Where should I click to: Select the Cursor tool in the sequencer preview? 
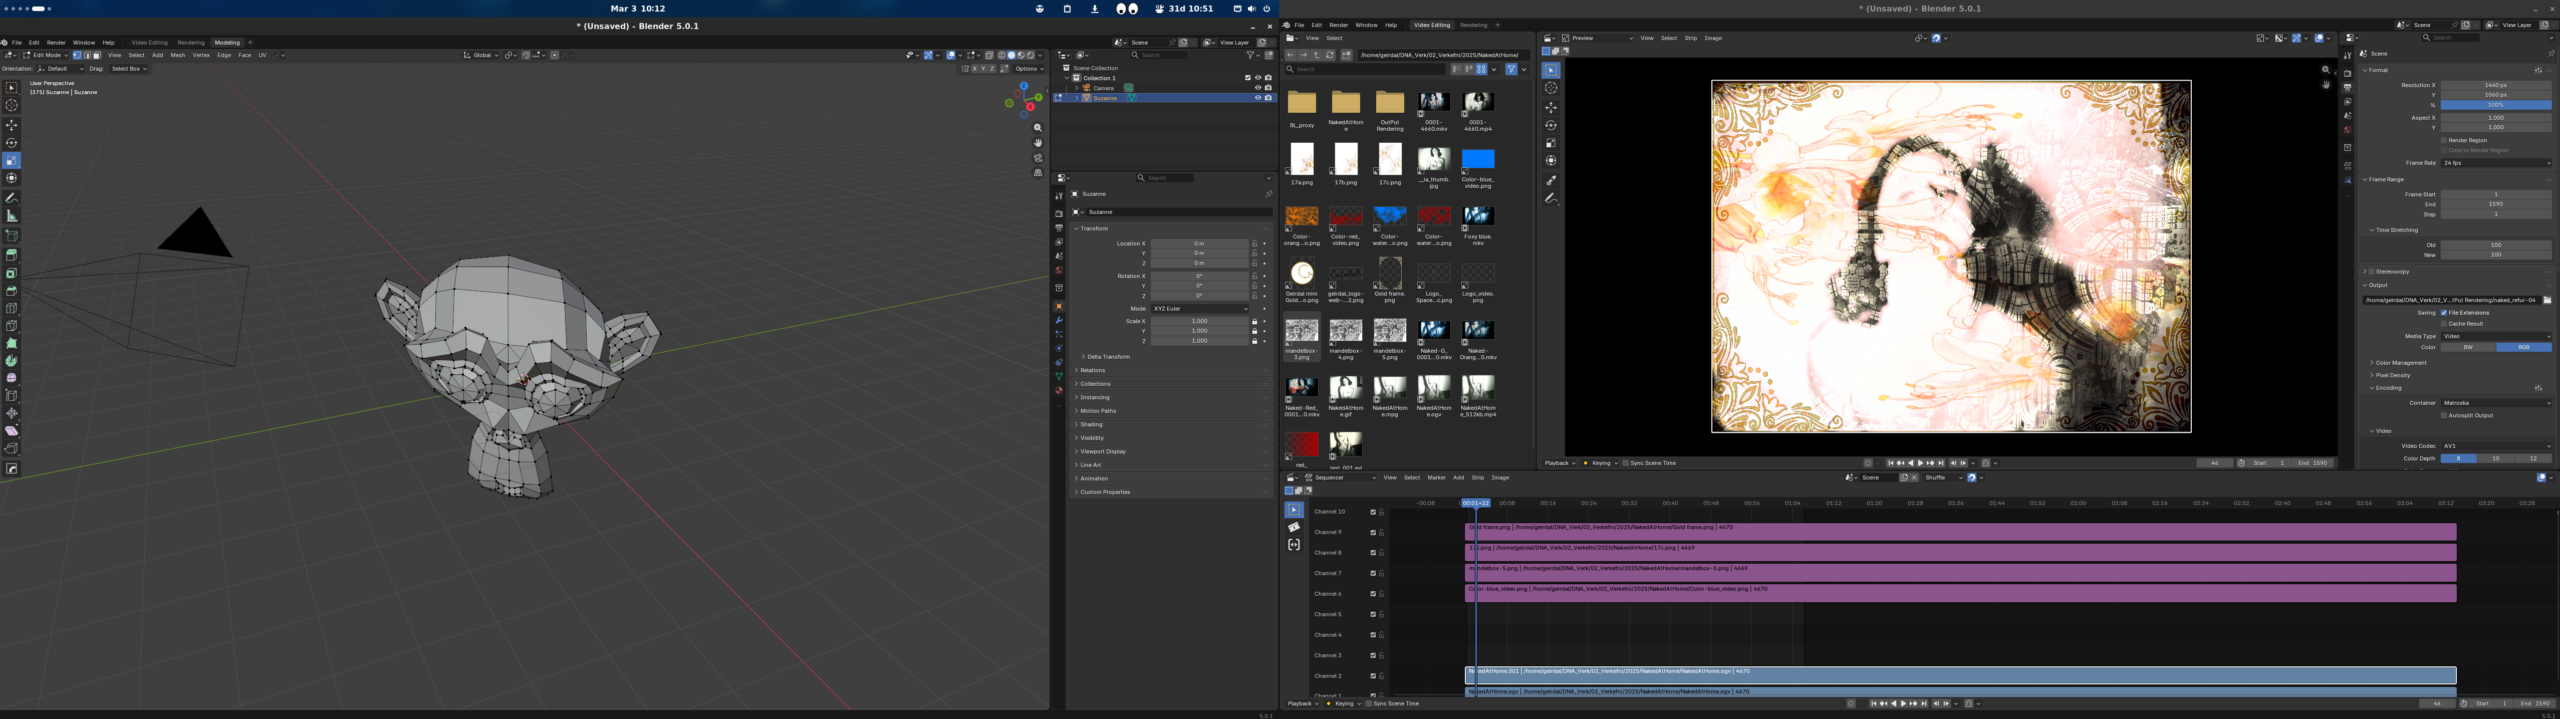point(1551,88)
